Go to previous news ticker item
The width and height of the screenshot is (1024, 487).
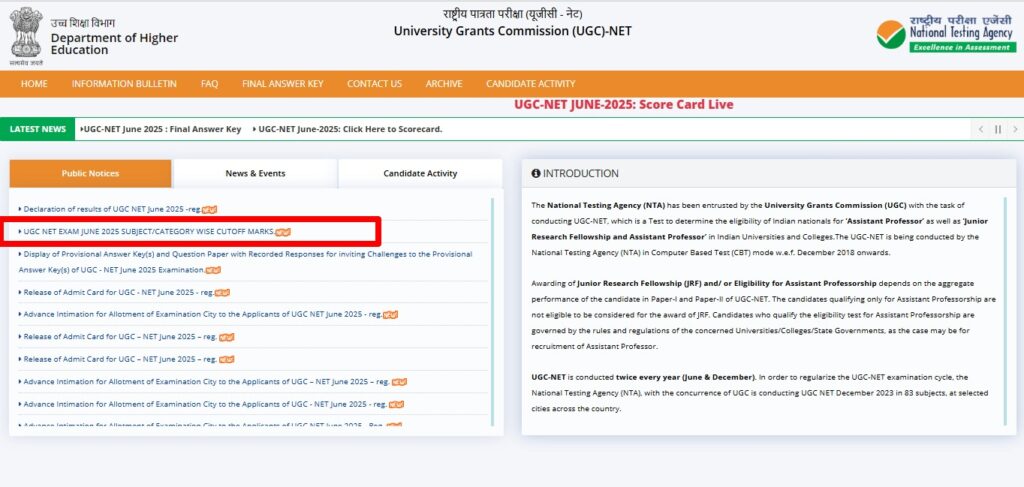pos(980,129)
